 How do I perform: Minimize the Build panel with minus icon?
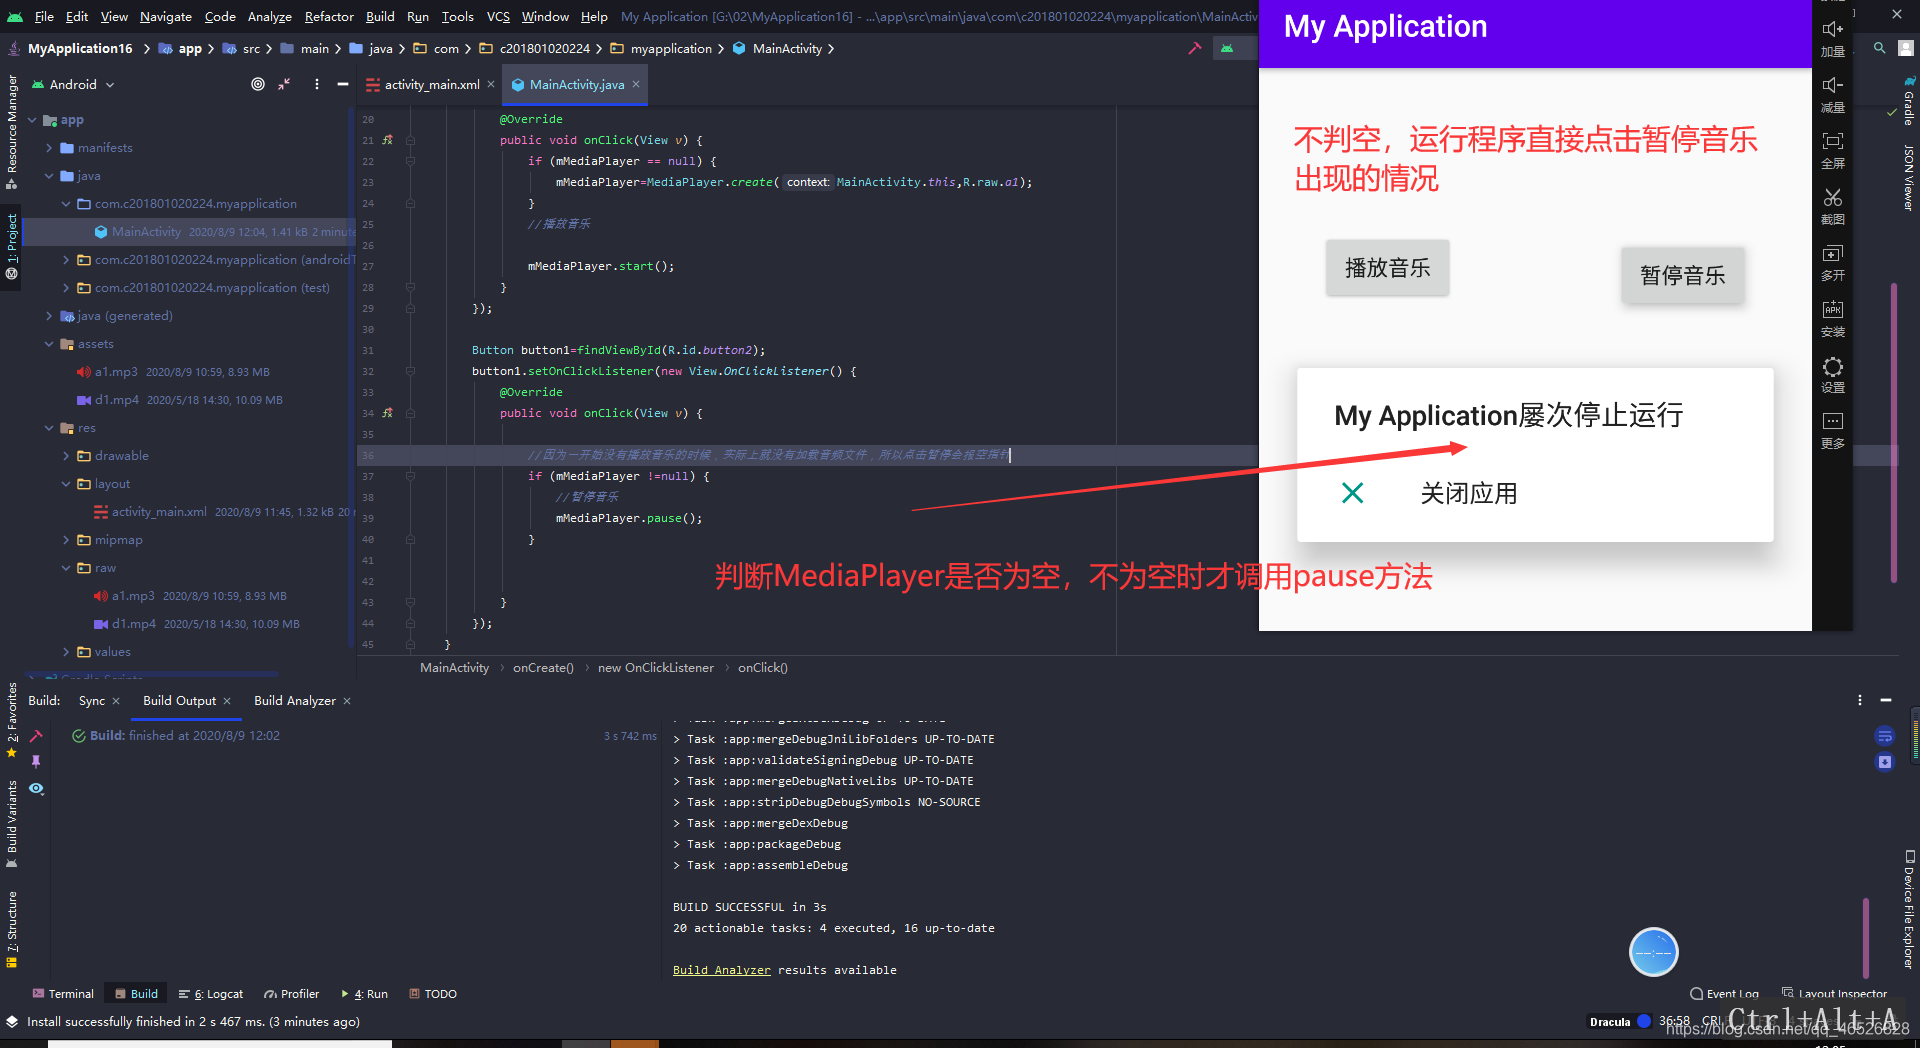tap(1885, 700)
